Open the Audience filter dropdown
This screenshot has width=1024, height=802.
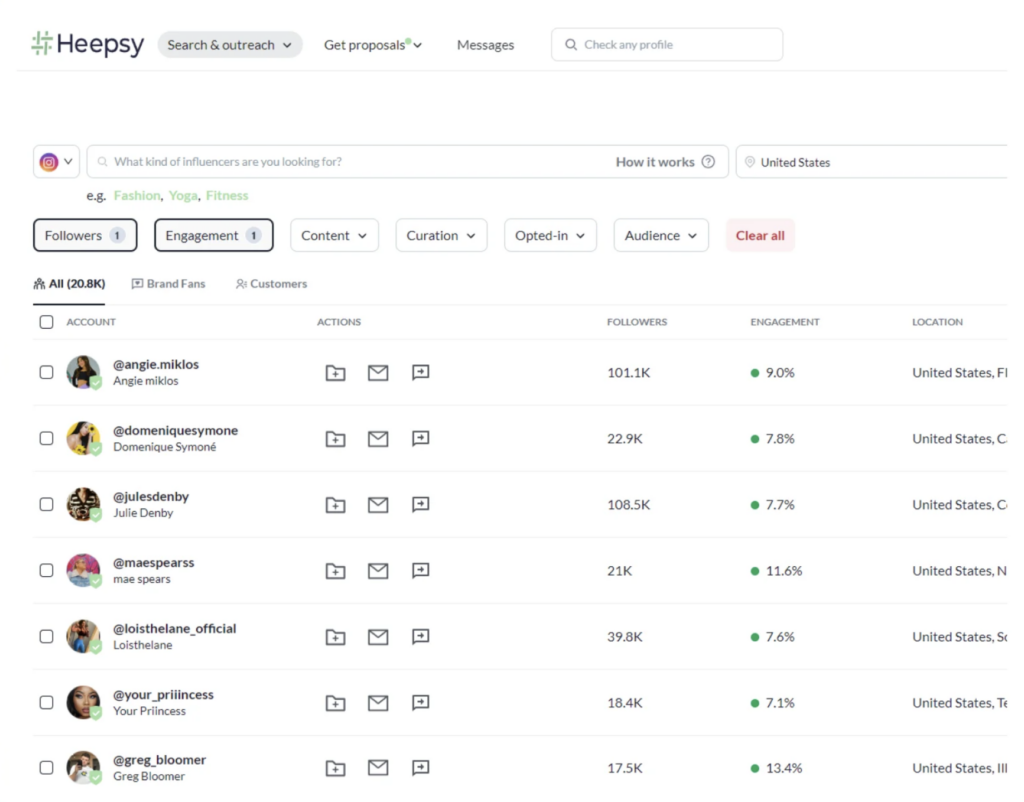660,236
